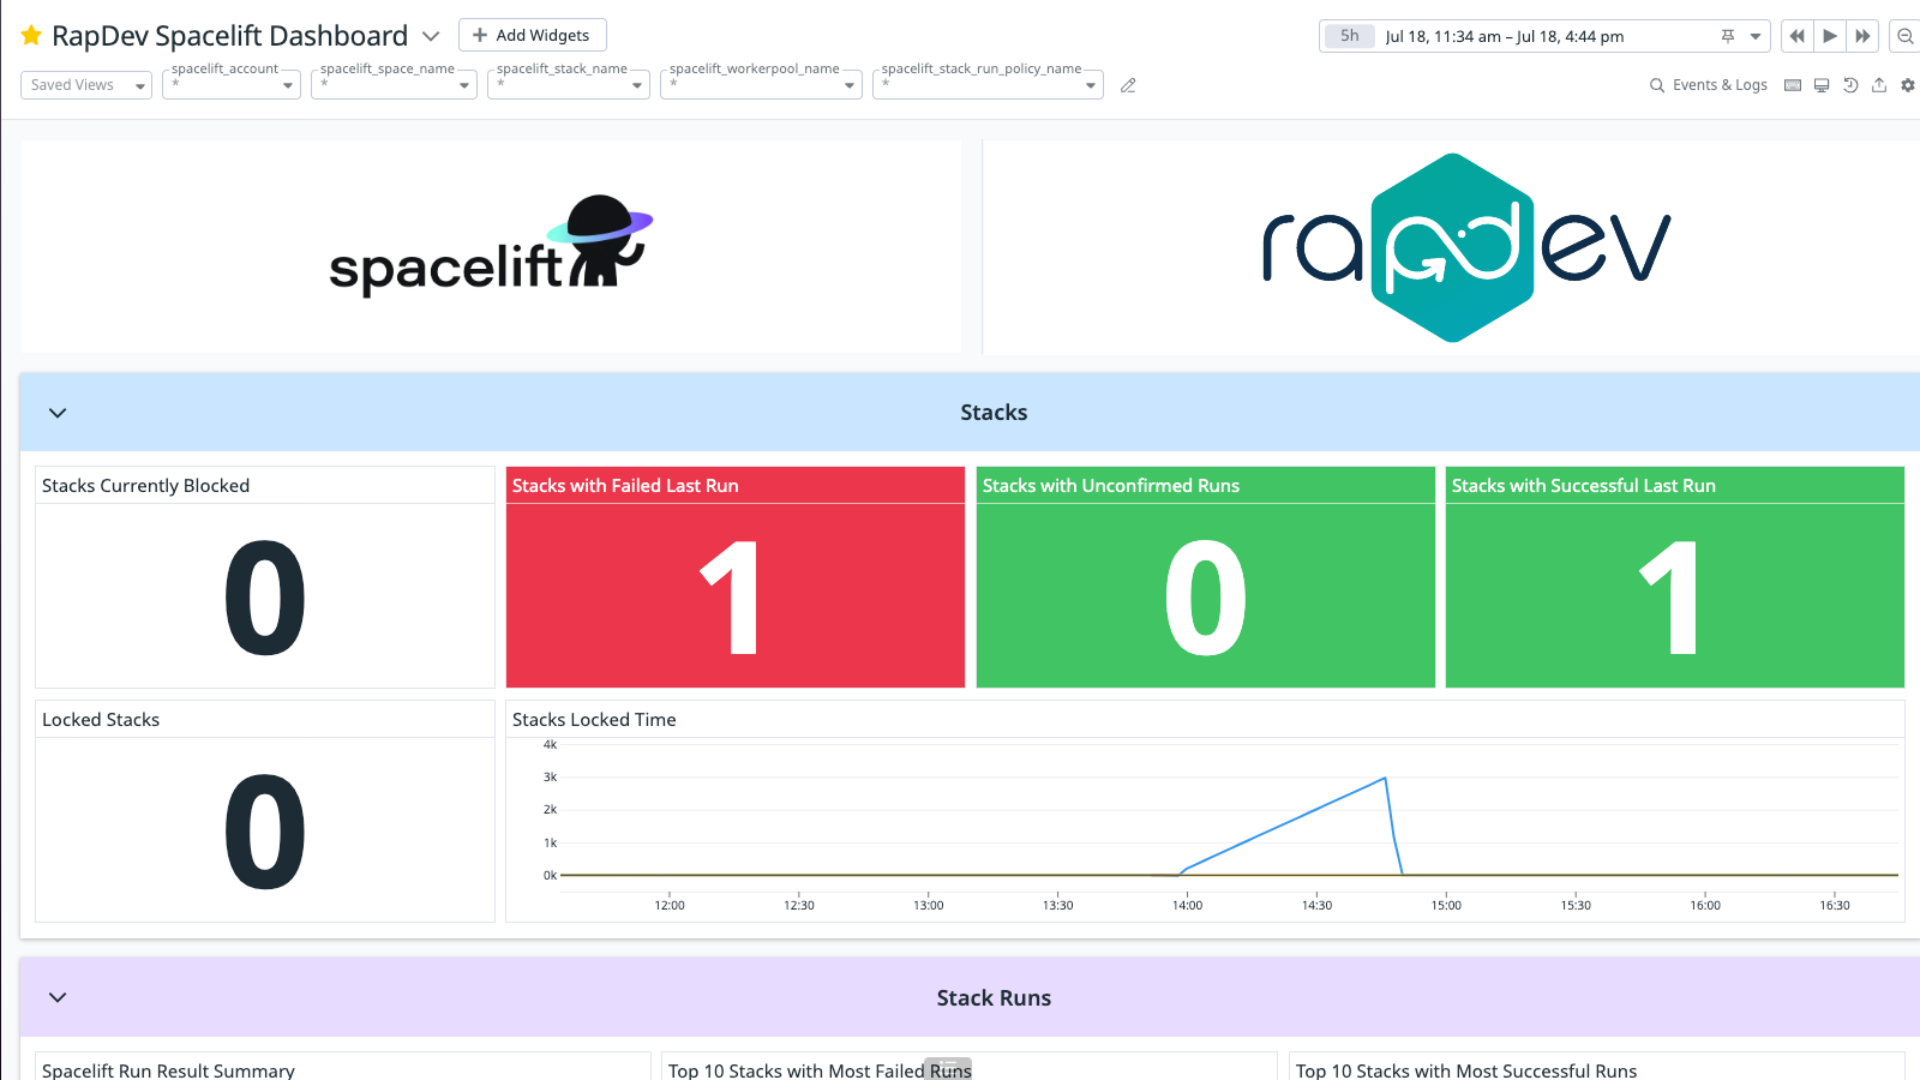This screenshot has height=1080, width=1920.
Task: Step the time frame forward
Action: click(1862, 36)
